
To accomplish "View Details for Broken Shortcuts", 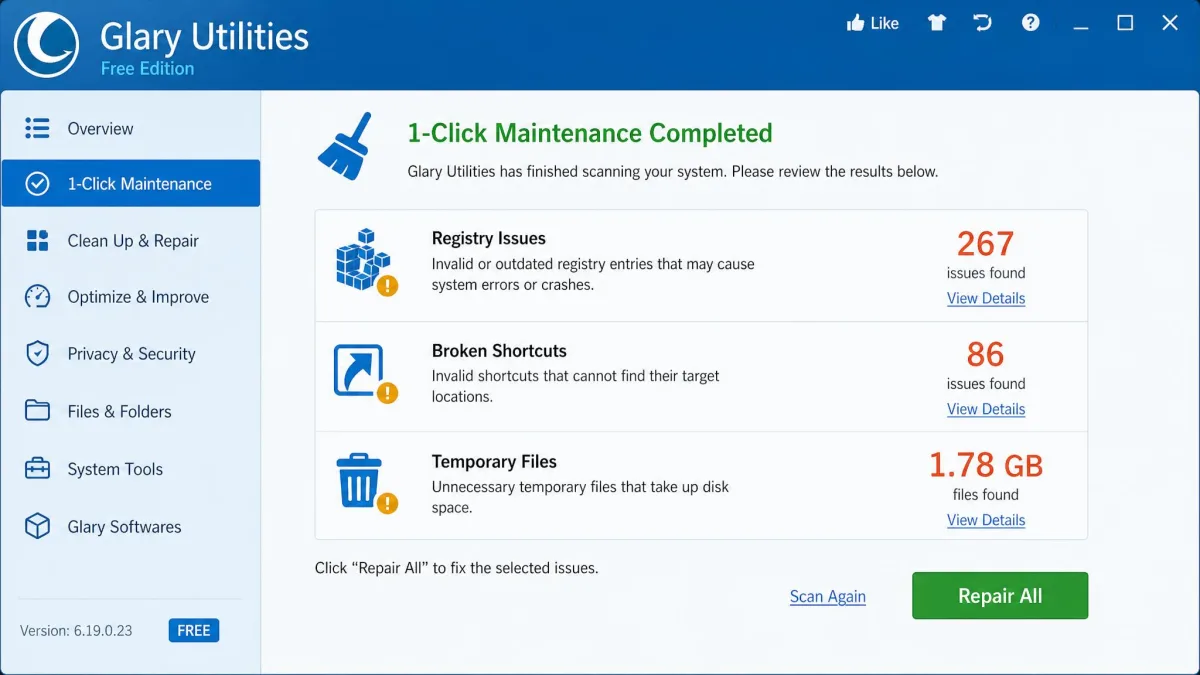I will pos(986,409).
